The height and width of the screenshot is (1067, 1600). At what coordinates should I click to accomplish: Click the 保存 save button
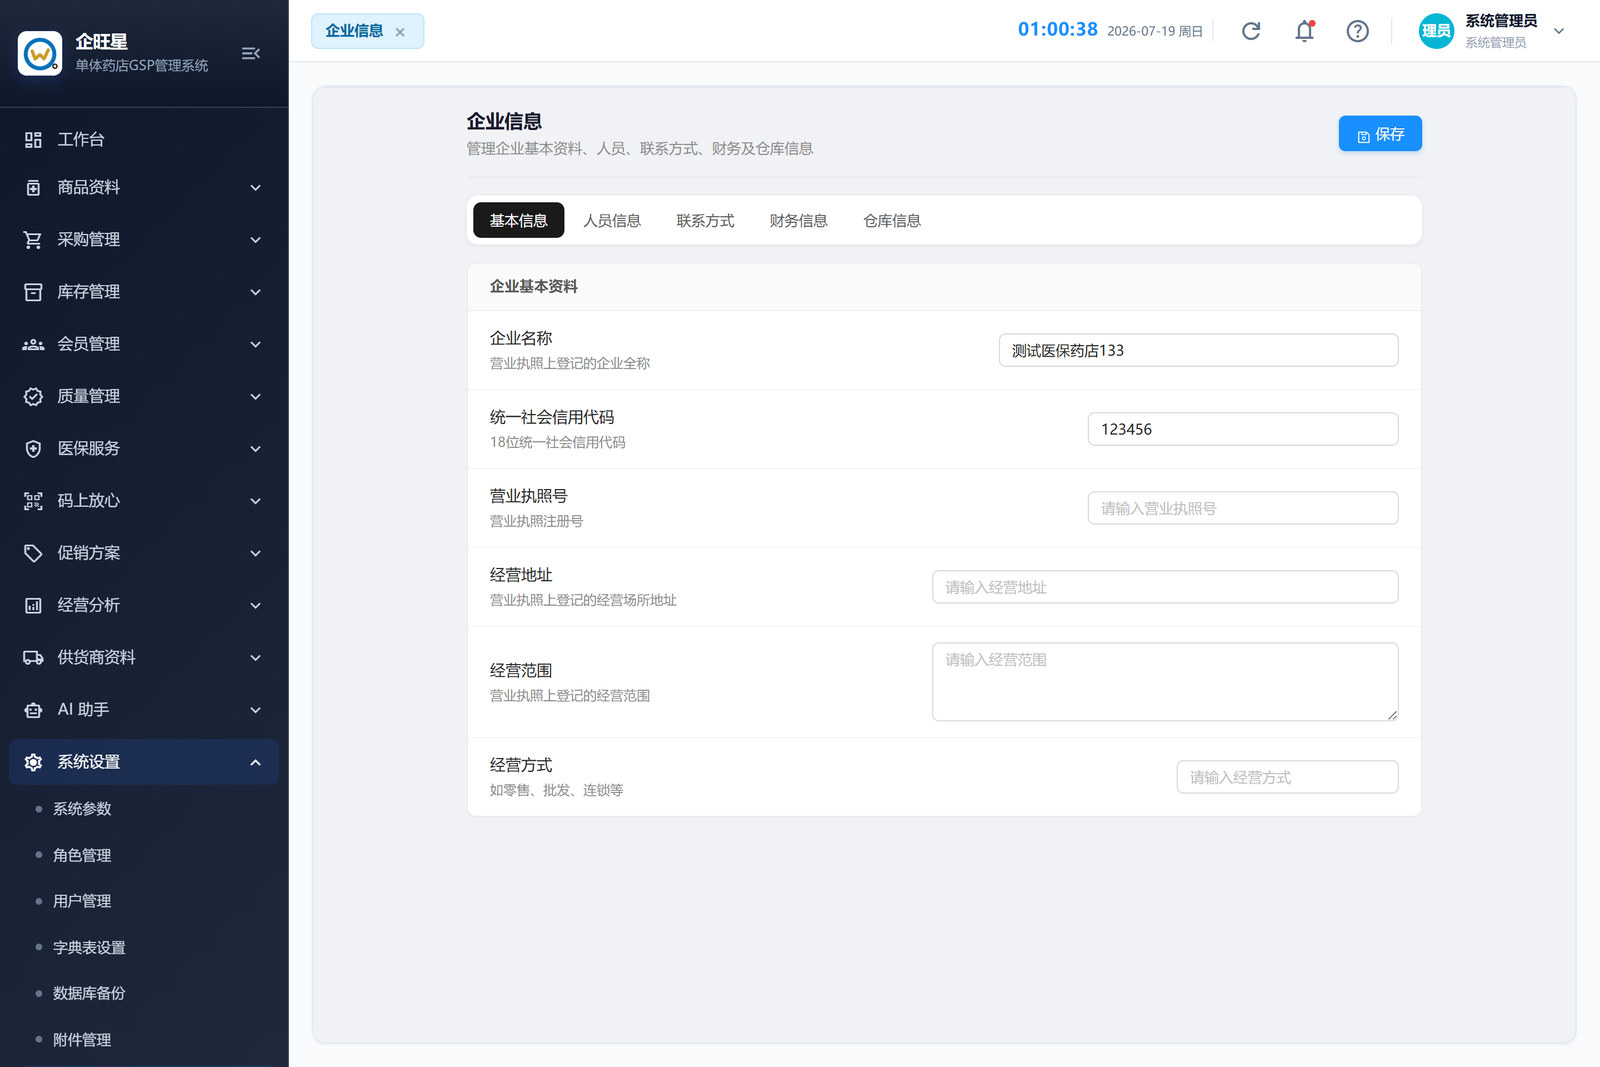pos(1380,134)
